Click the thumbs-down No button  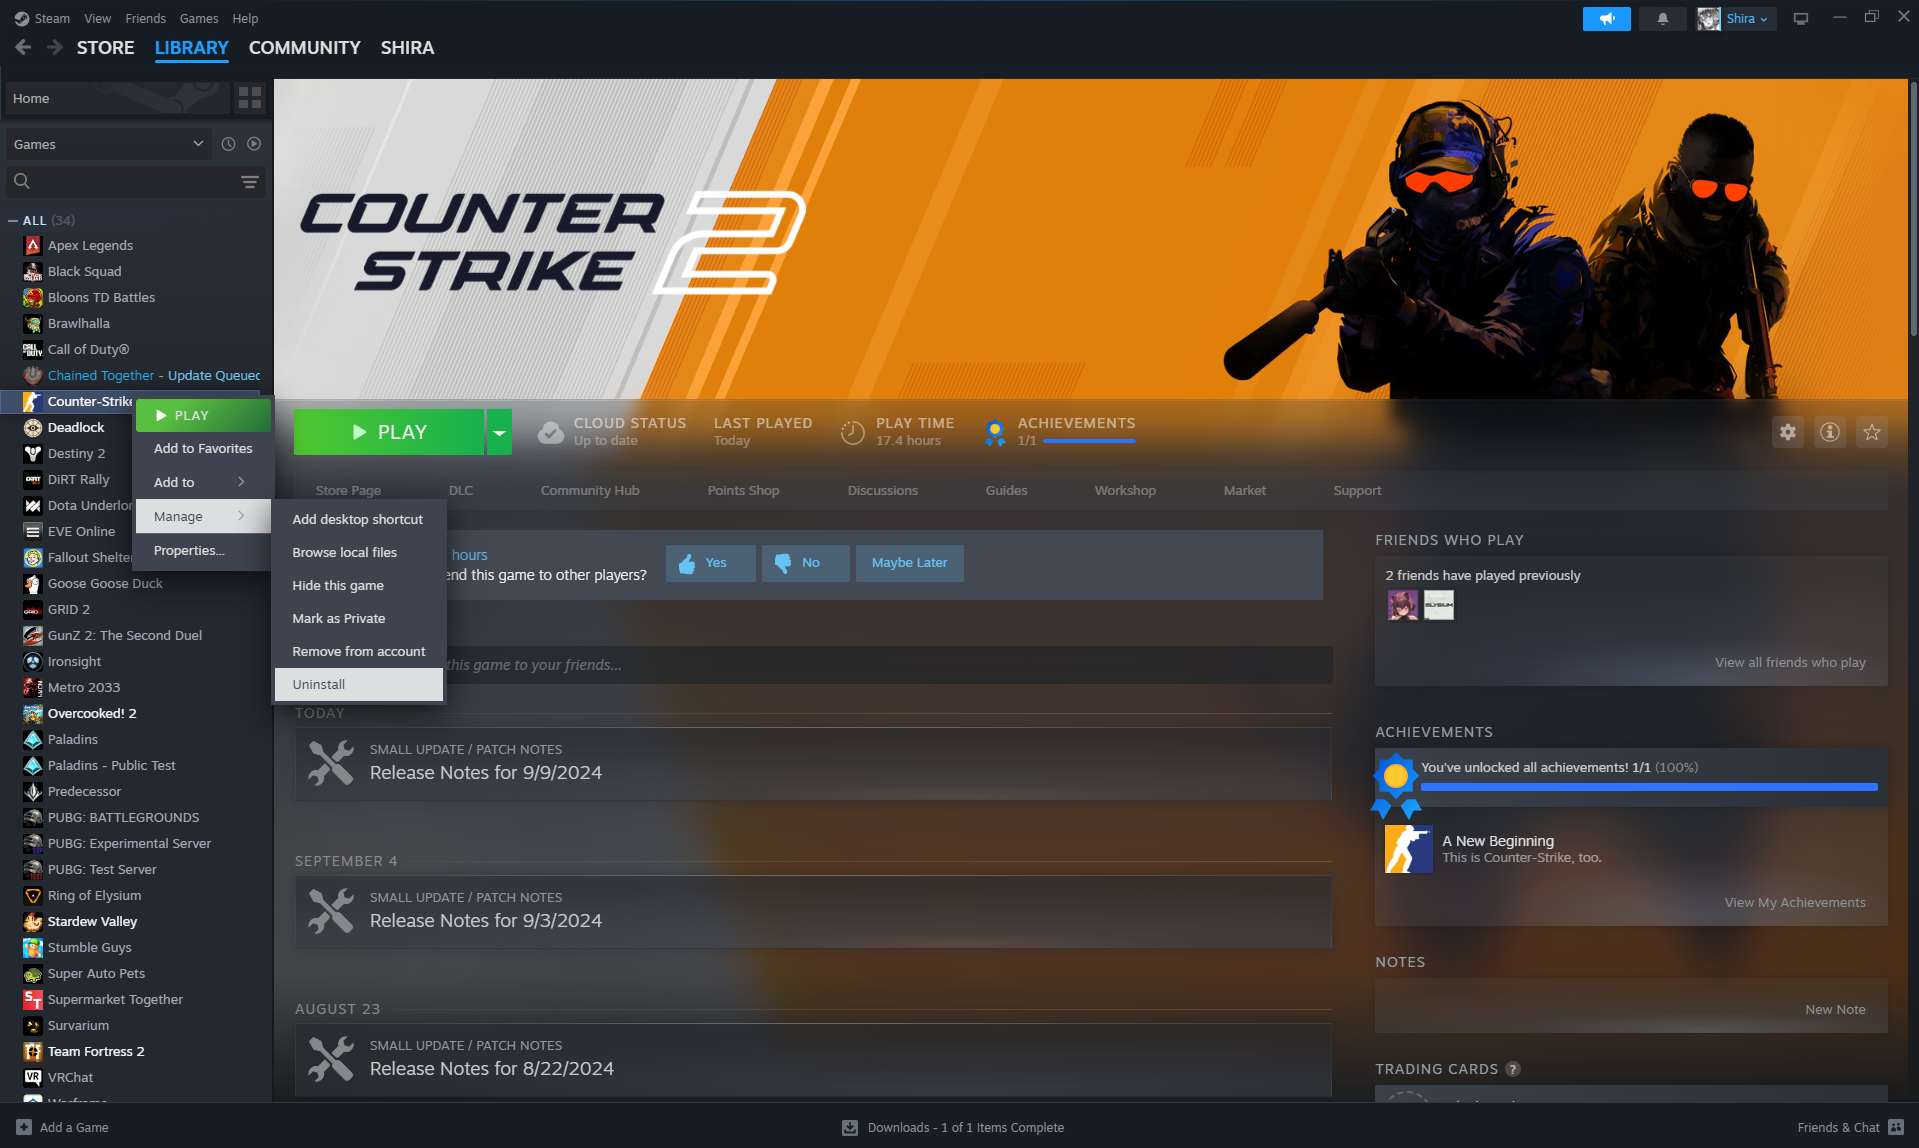tap(805, 563)
